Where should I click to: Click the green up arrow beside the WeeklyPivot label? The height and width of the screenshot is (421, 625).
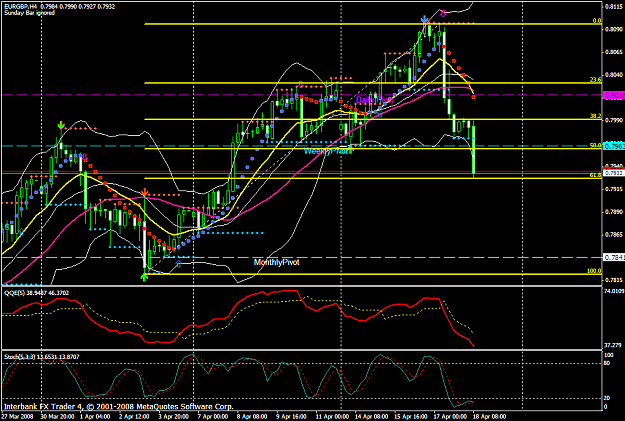pos(351,150)
